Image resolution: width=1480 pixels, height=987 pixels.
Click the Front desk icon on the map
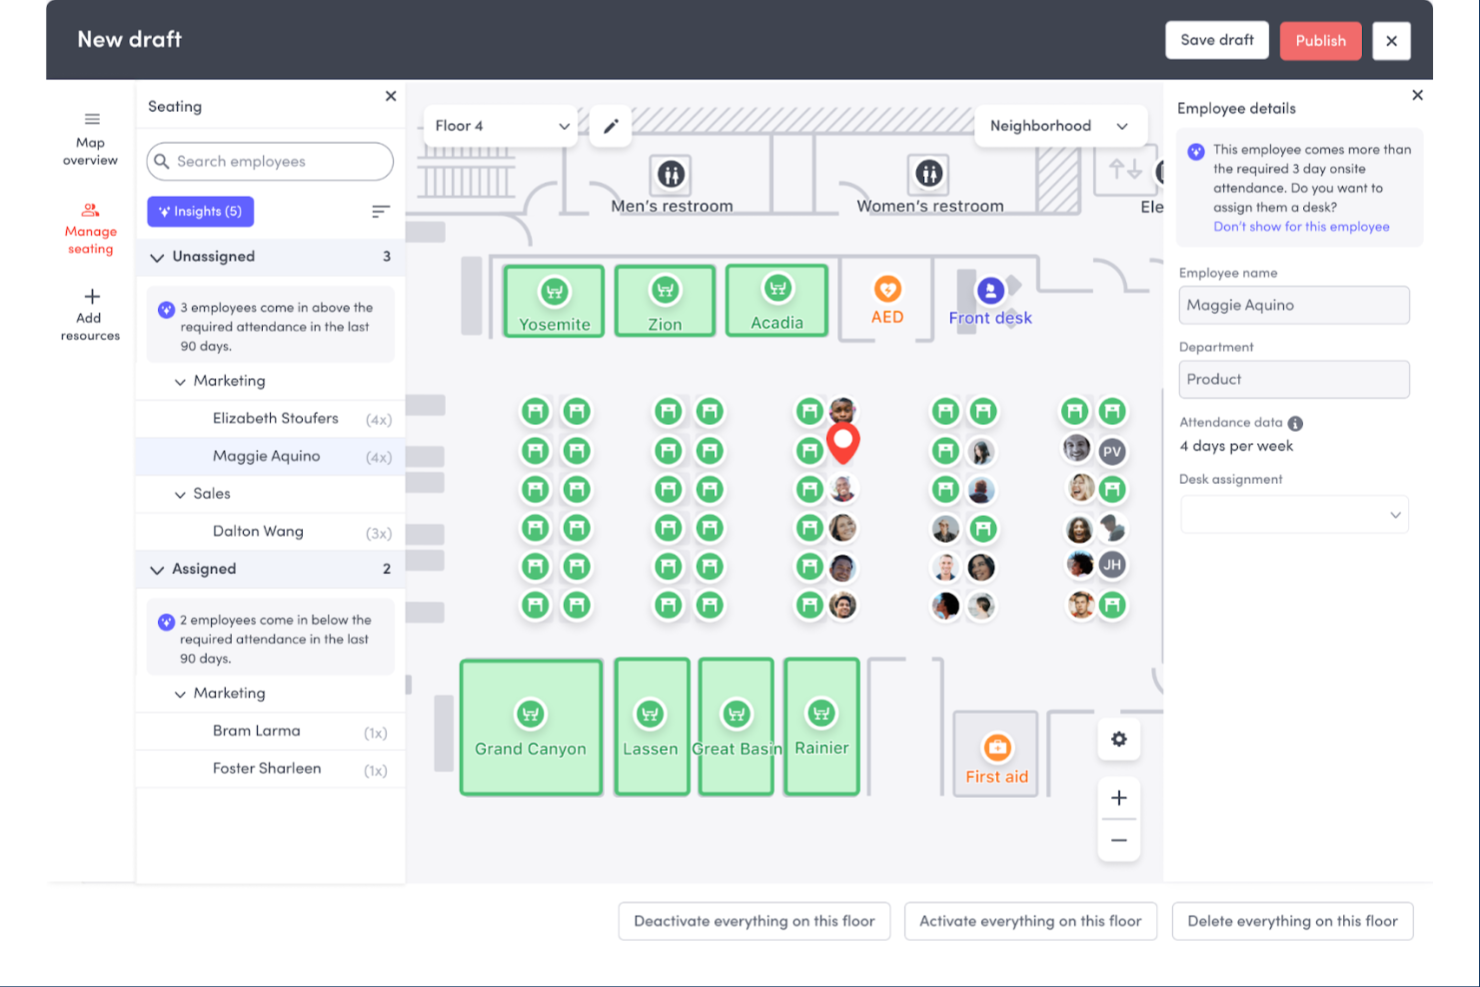coord(990,293)
